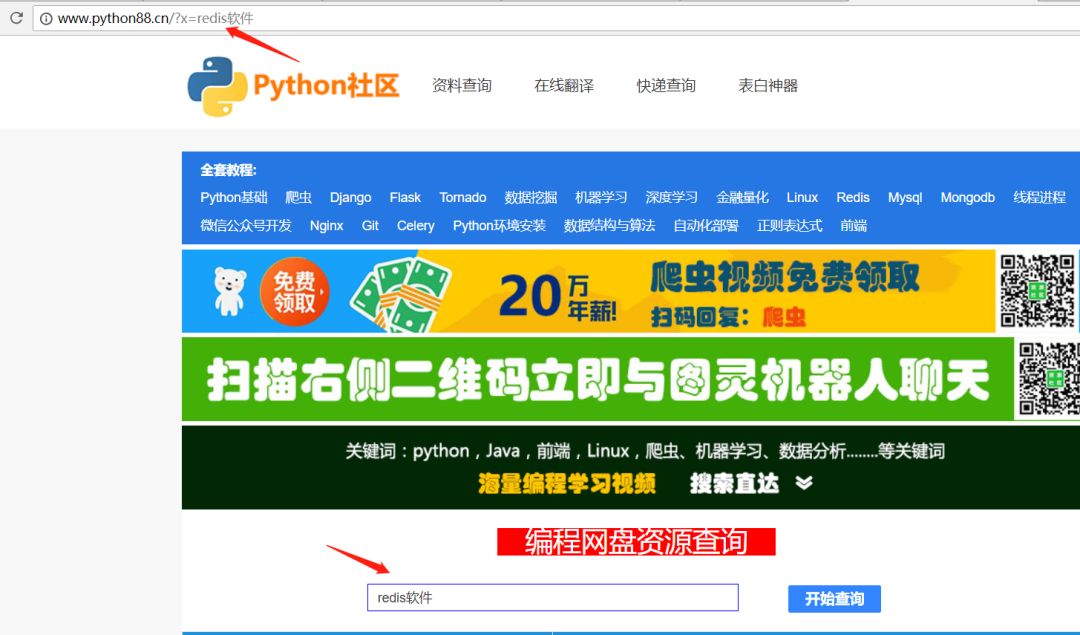1080x635 pixels.
Task: Open the Mysql tutorial link
Action: [x=905, y=198]
